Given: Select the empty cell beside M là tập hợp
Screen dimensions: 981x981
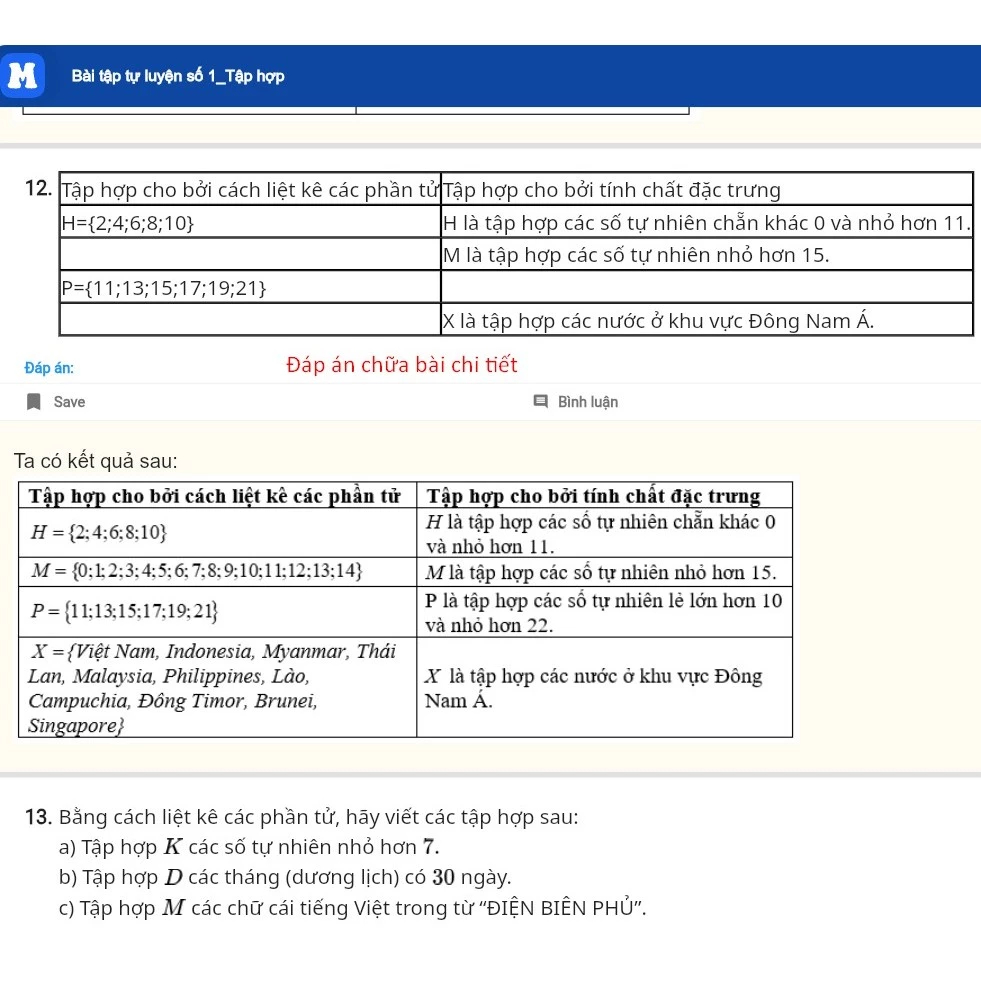Looking at the screenshot, I should click(x=250, y=254).
